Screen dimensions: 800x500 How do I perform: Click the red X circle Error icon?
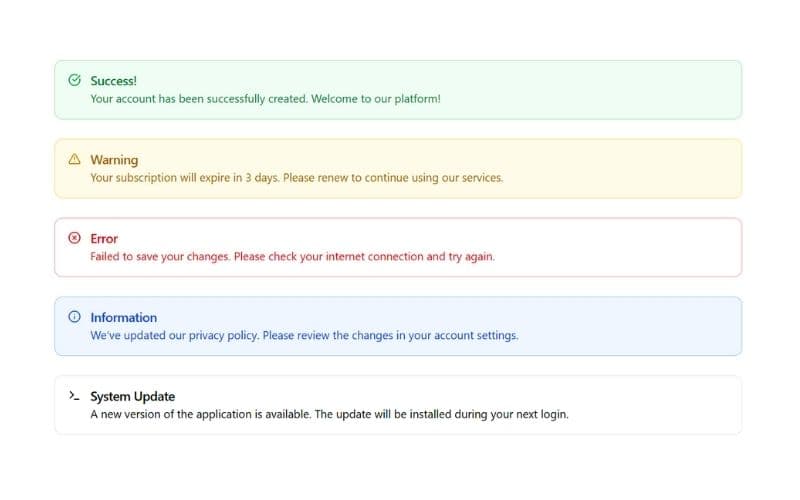coord(74,238)
